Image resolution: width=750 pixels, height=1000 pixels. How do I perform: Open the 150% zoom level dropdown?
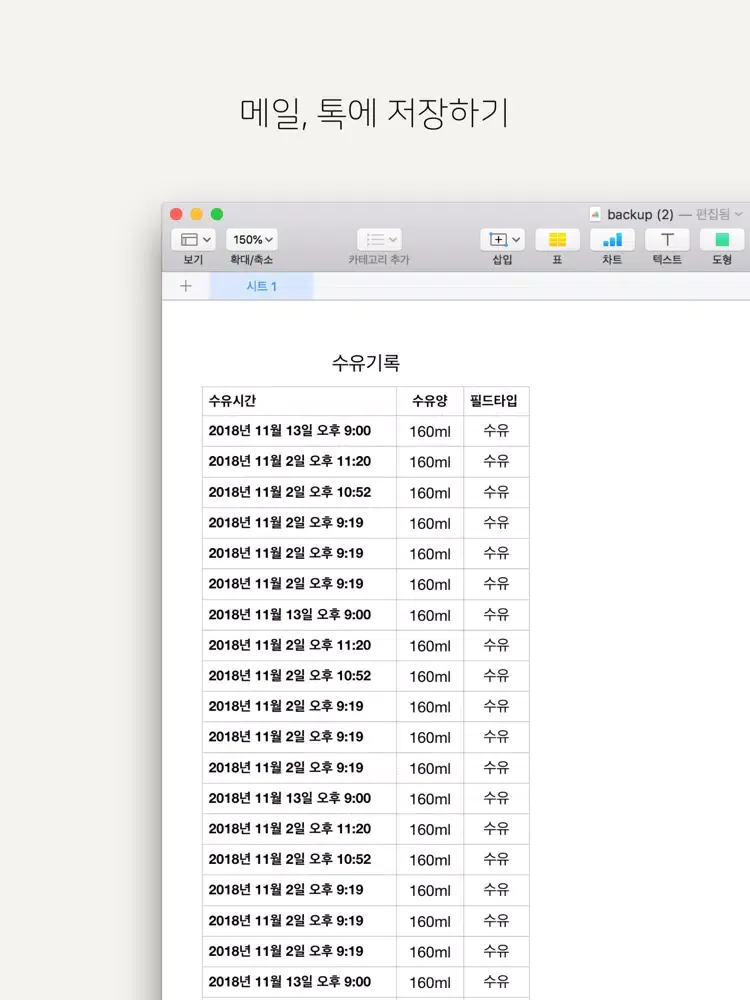(x=252, y=240)
